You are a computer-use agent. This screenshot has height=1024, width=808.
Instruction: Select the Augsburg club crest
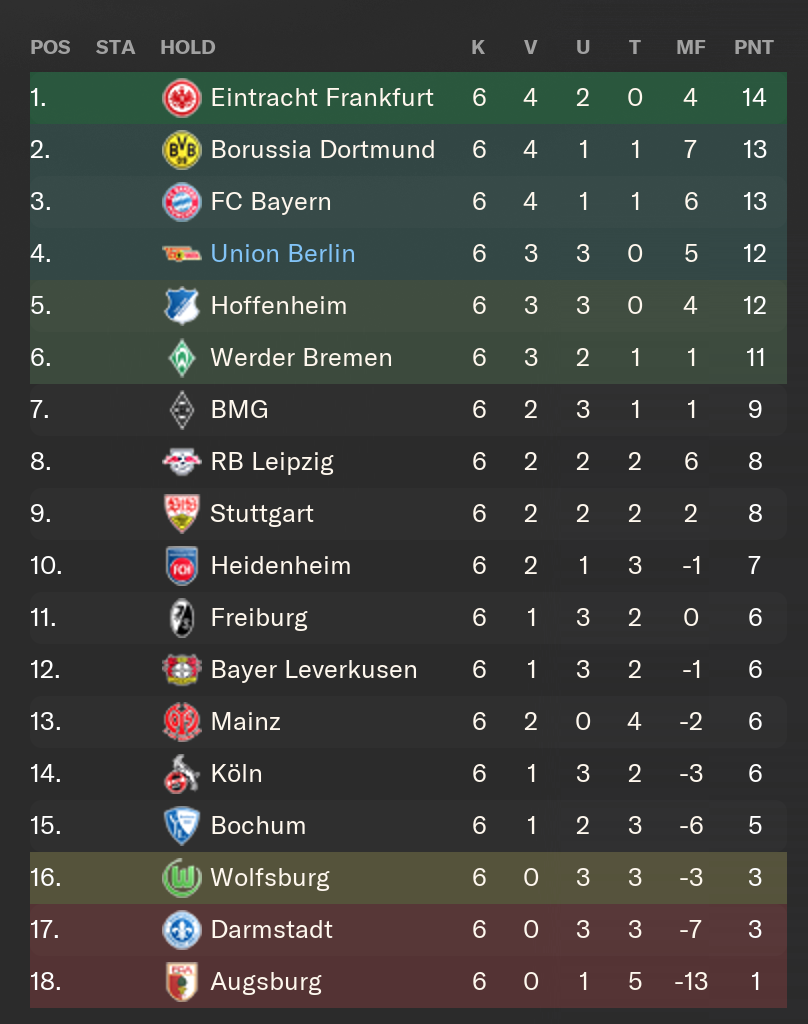[182, 982]
